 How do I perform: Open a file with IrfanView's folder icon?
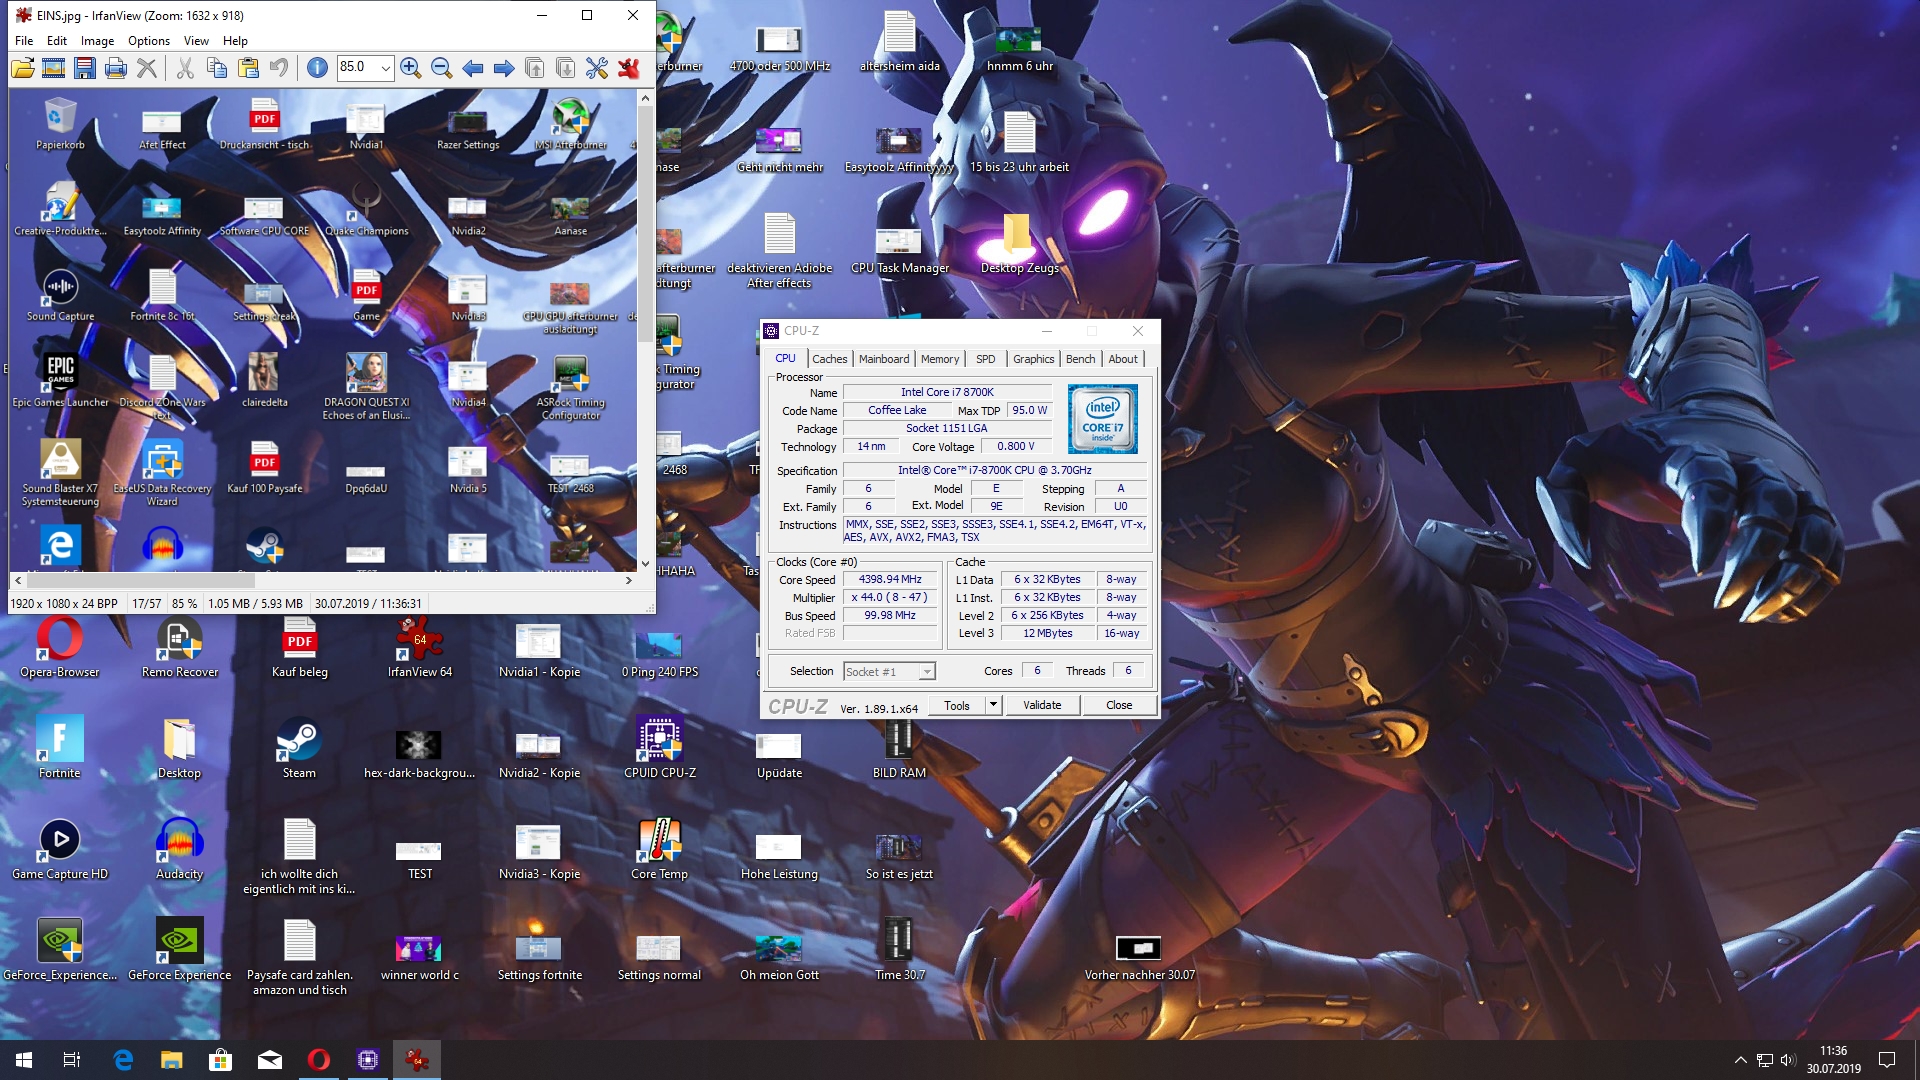23,68
